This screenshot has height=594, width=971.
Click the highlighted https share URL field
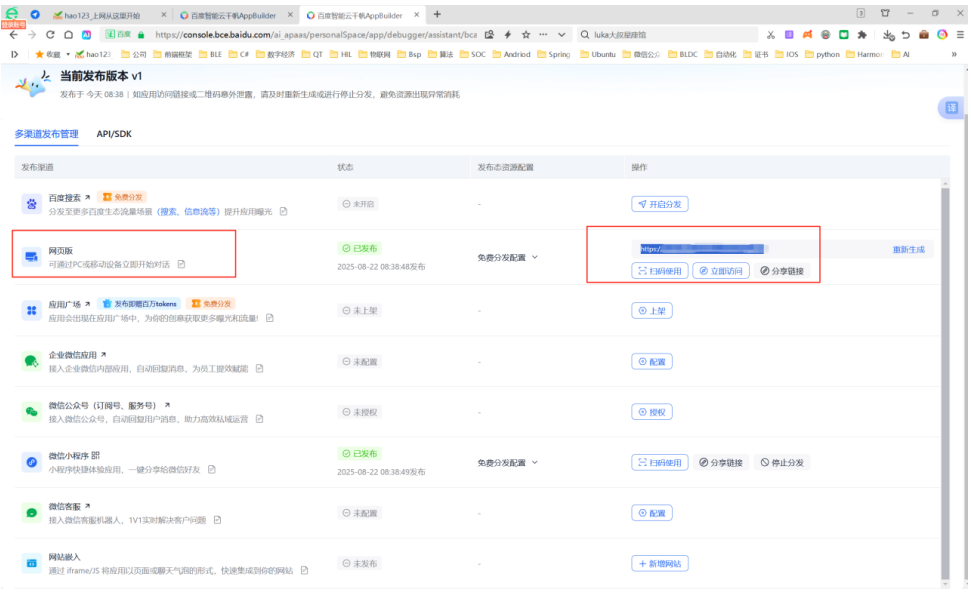pyautogui.click(x=702, y=249)
